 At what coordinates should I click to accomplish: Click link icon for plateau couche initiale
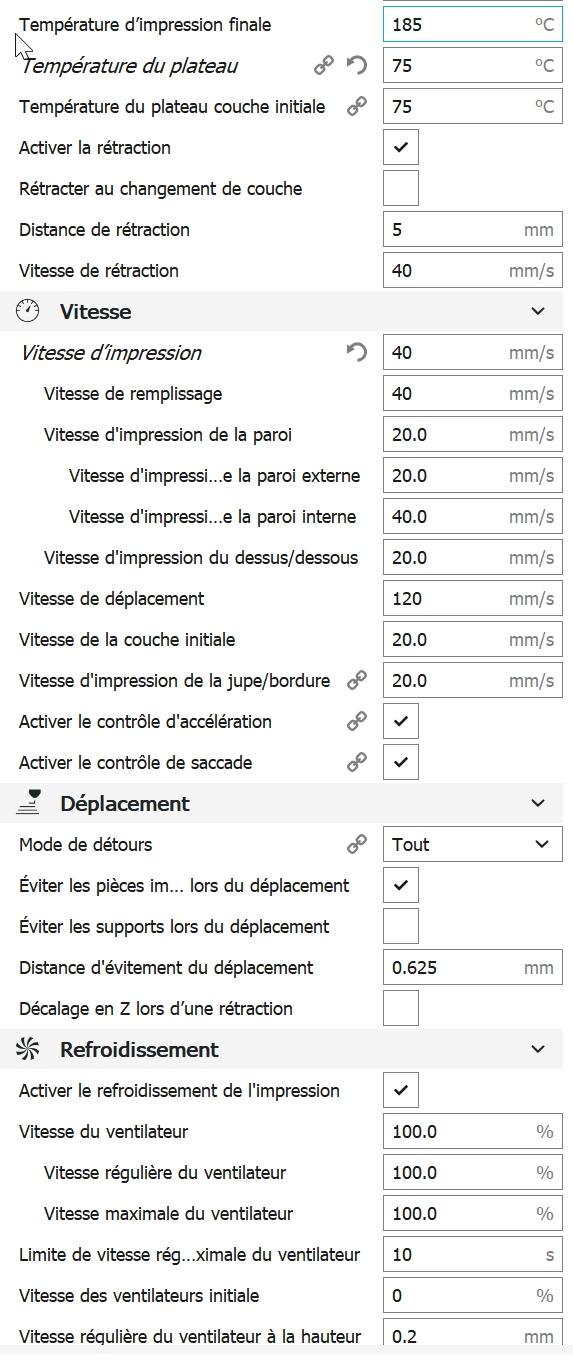pos(356,107)
